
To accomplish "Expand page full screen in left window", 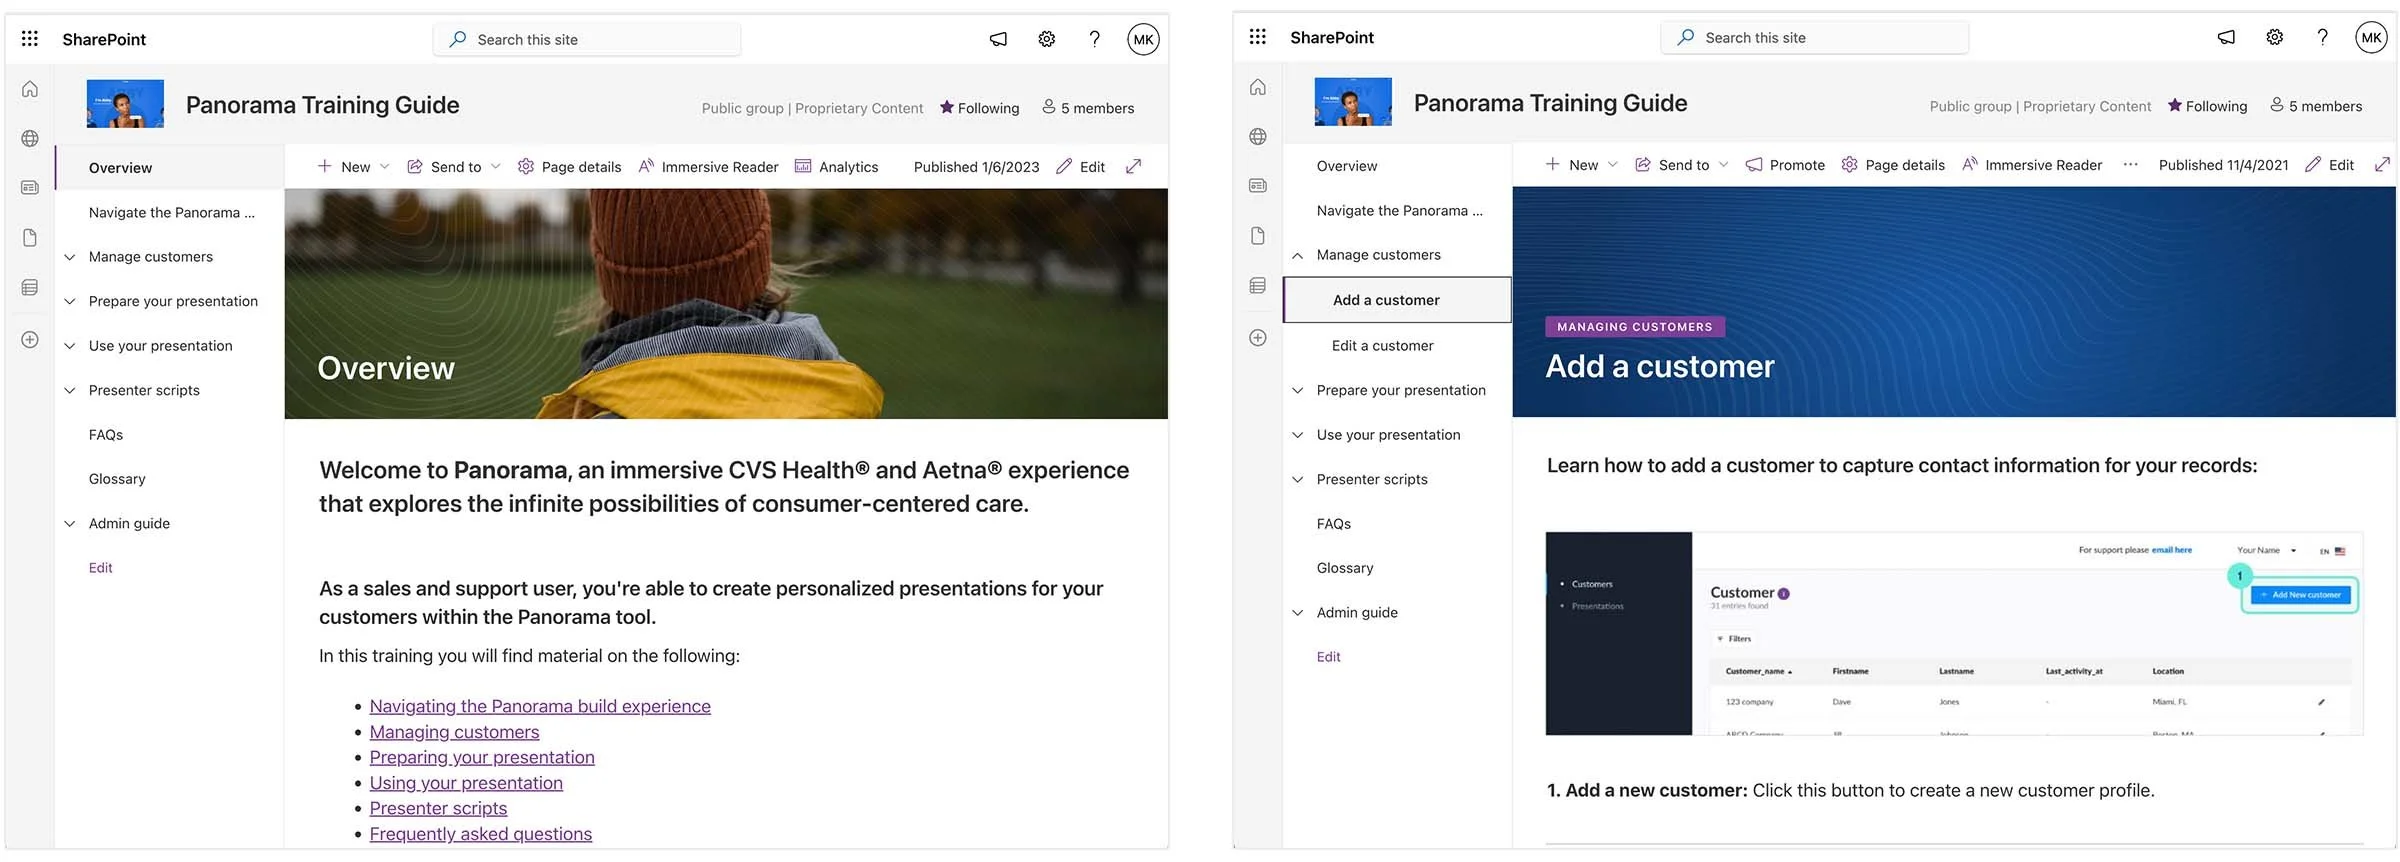I will [x=1133, y=166].
